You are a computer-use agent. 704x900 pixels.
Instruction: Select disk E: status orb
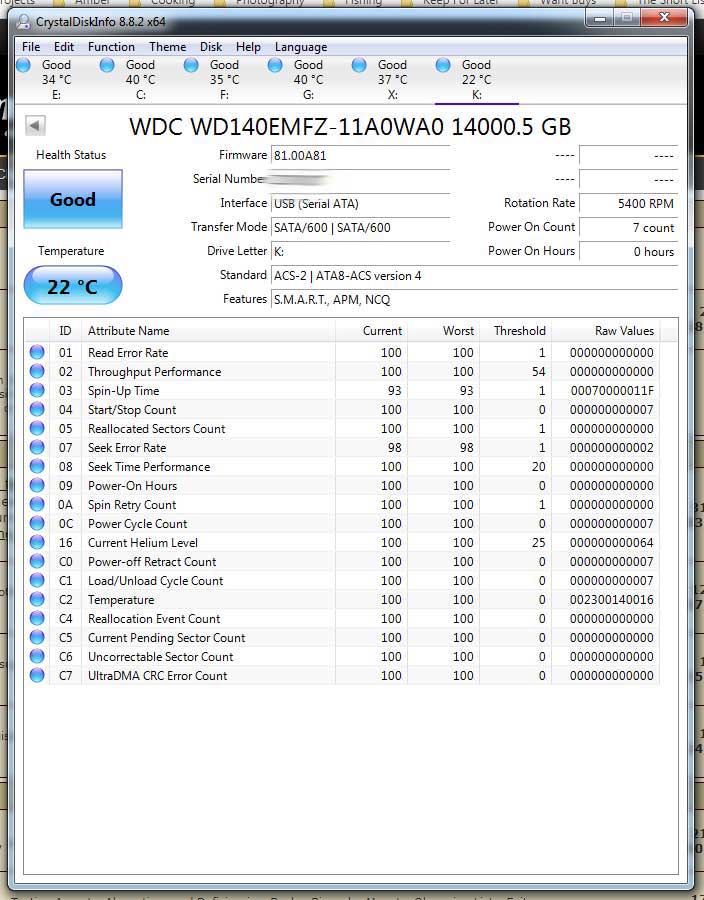(x=24, y=65)
